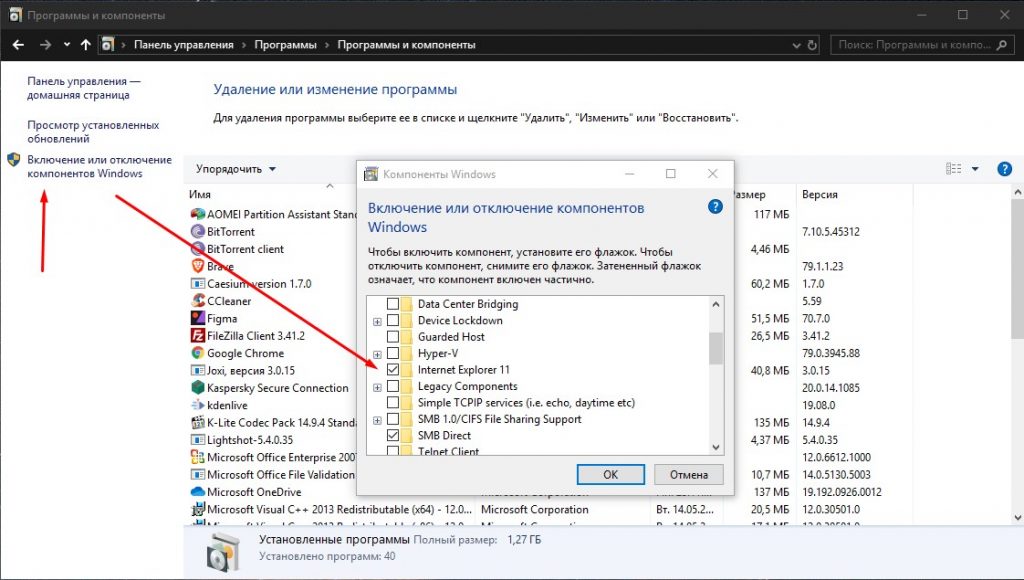This screenshot has height=580, width=1024.
Task: Open Просмотр установленных обновлений link
Action: pyautogui.click(x=93, y=131)
